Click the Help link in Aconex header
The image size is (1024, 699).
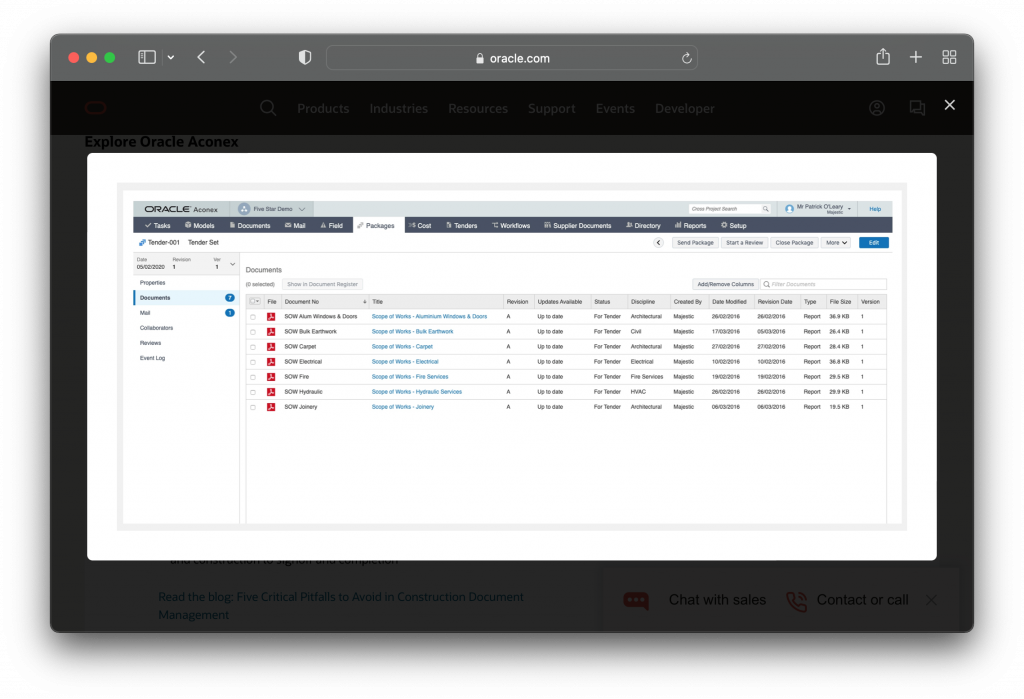875,209
